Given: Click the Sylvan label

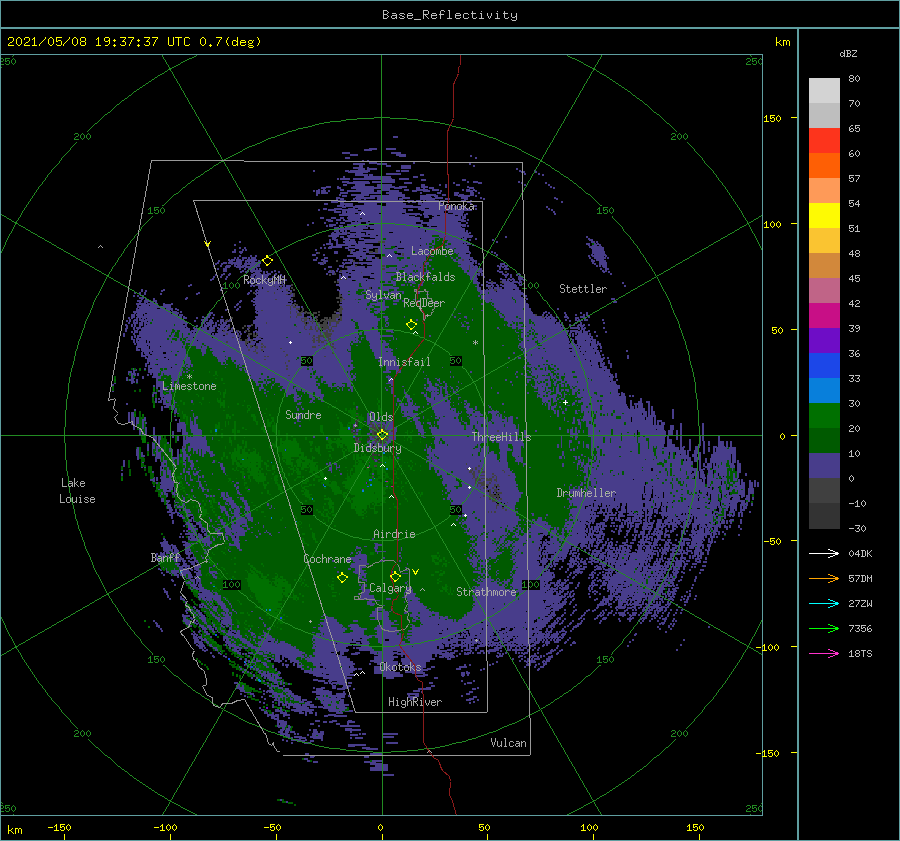Looking at the screenshot, I should click(383, 295).
